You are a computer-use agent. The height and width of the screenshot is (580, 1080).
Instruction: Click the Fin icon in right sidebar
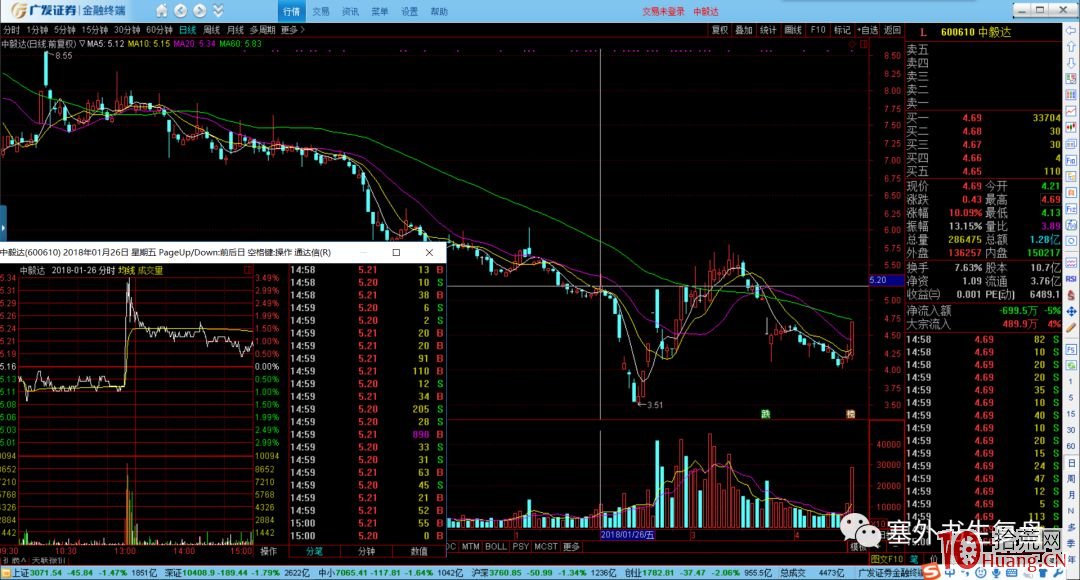1071,160
